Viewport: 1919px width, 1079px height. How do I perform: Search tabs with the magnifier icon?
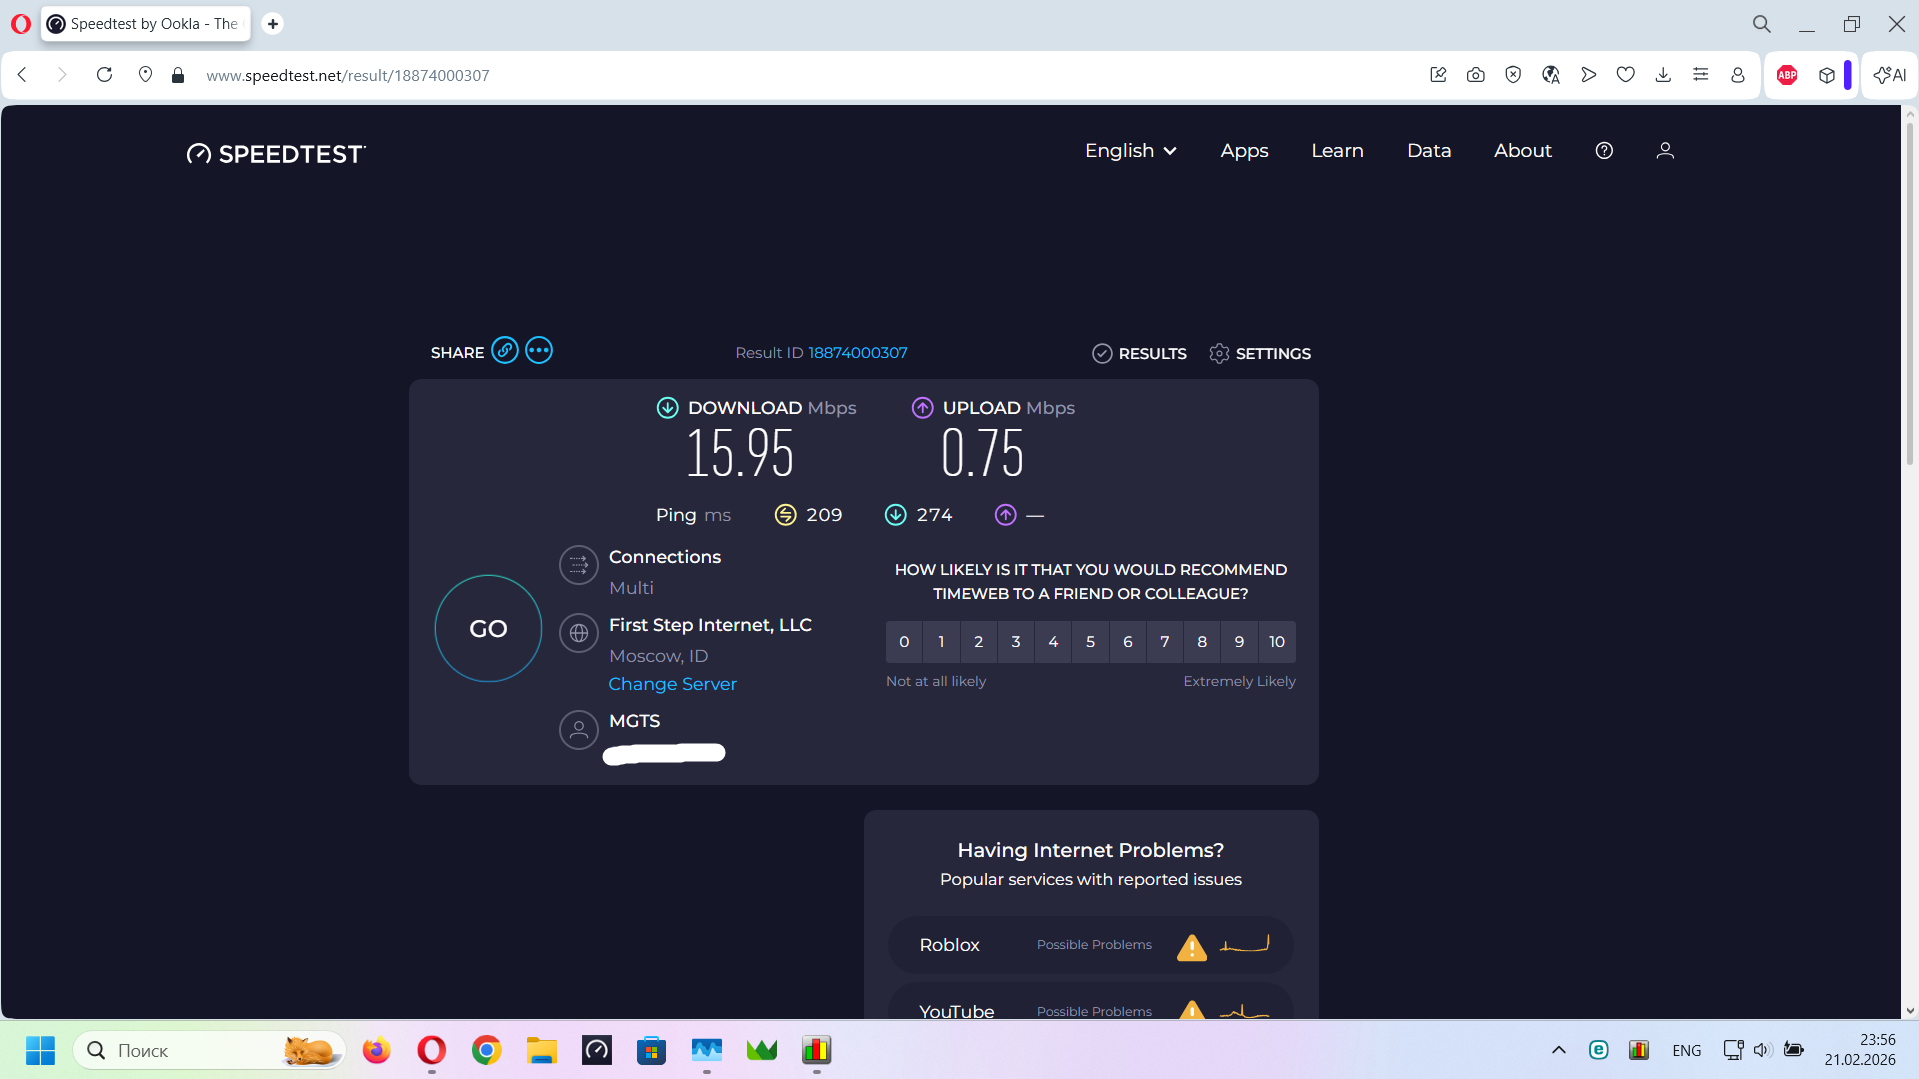pos(1761,24)
